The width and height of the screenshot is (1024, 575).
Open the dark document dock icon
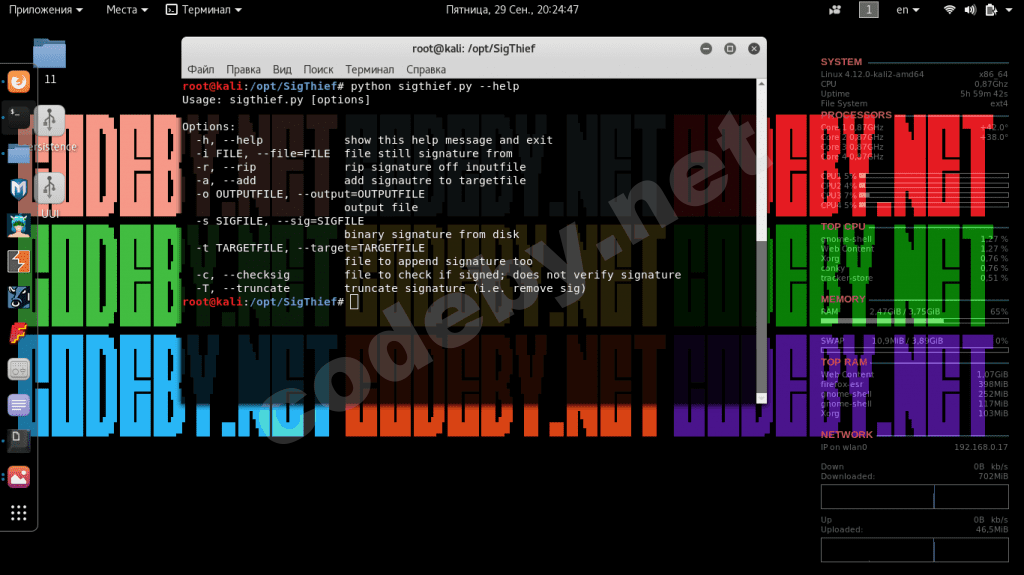[18, 440]
